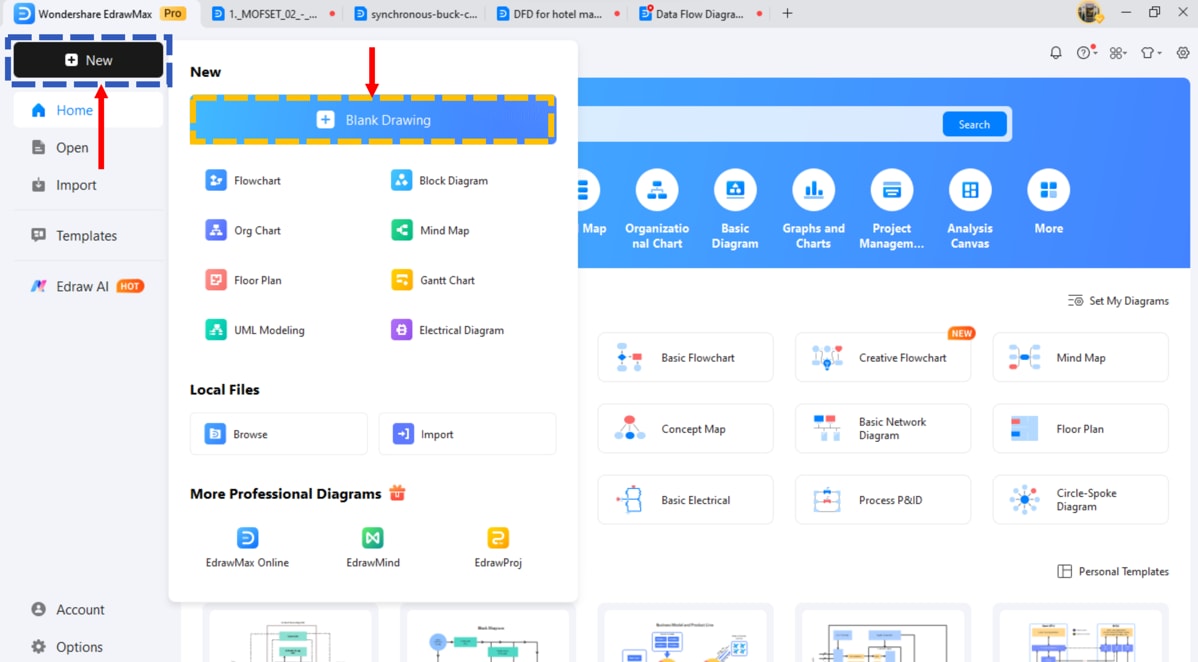The width and height of the screenshot is (1198, 662).
Task: Select Basic Diagram category icon
Action: [x=735, y=190]
